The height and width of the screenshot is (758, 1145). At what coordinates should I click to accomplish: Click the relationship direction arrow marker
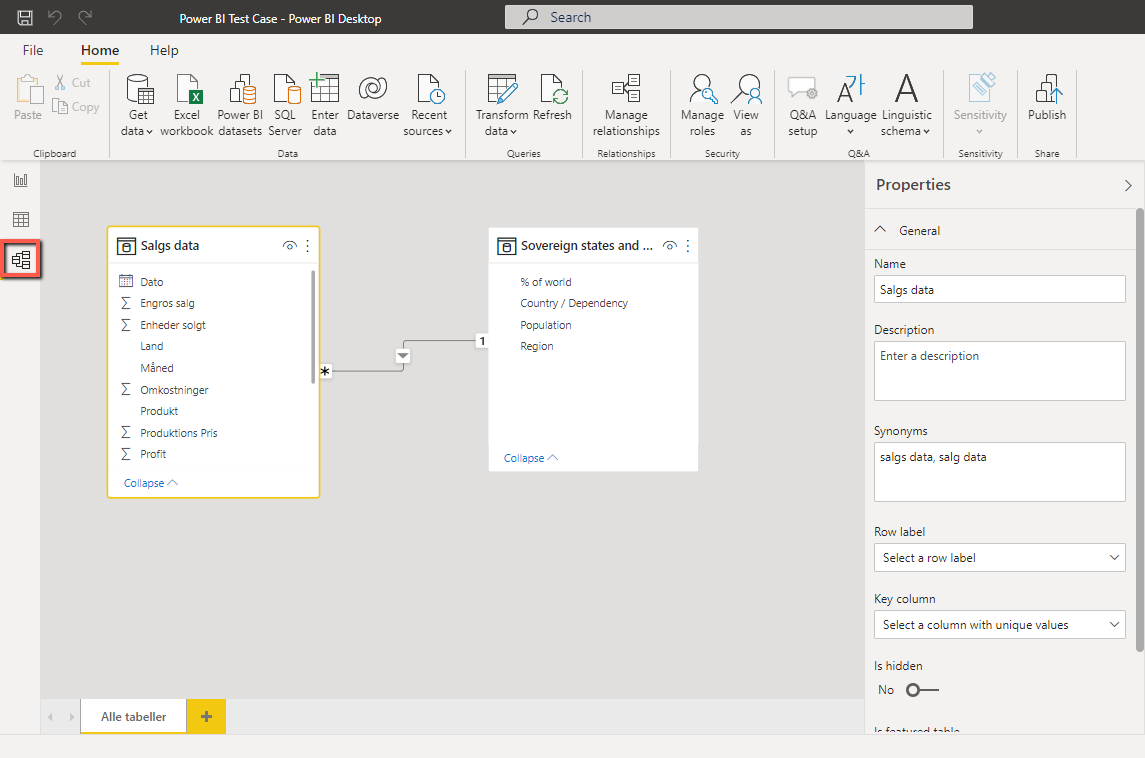coord(403,356)
